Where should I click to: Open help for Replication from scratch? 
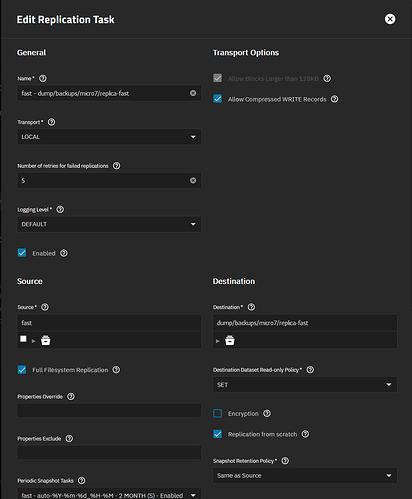305,434
